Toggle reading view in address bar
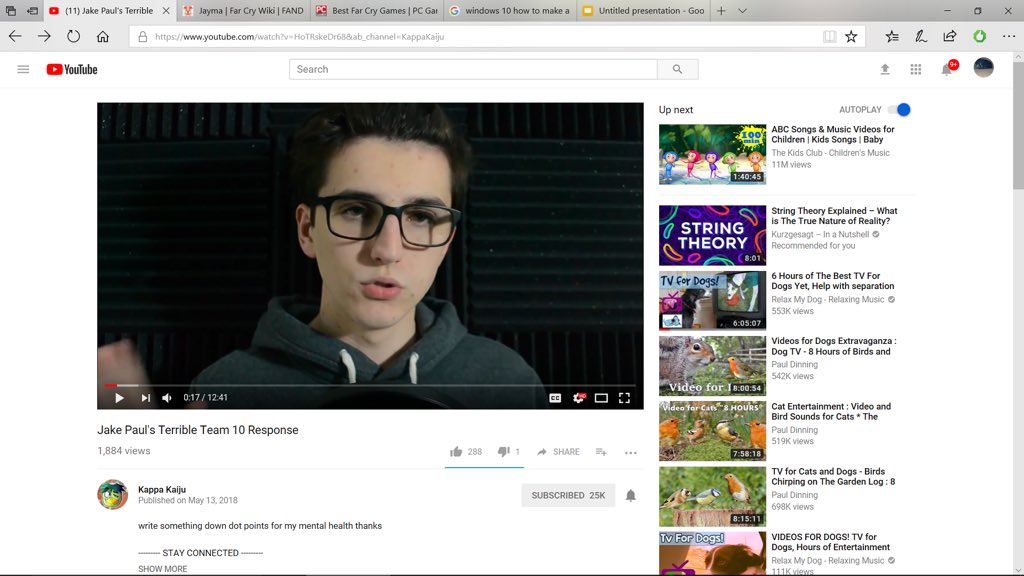 829,37
